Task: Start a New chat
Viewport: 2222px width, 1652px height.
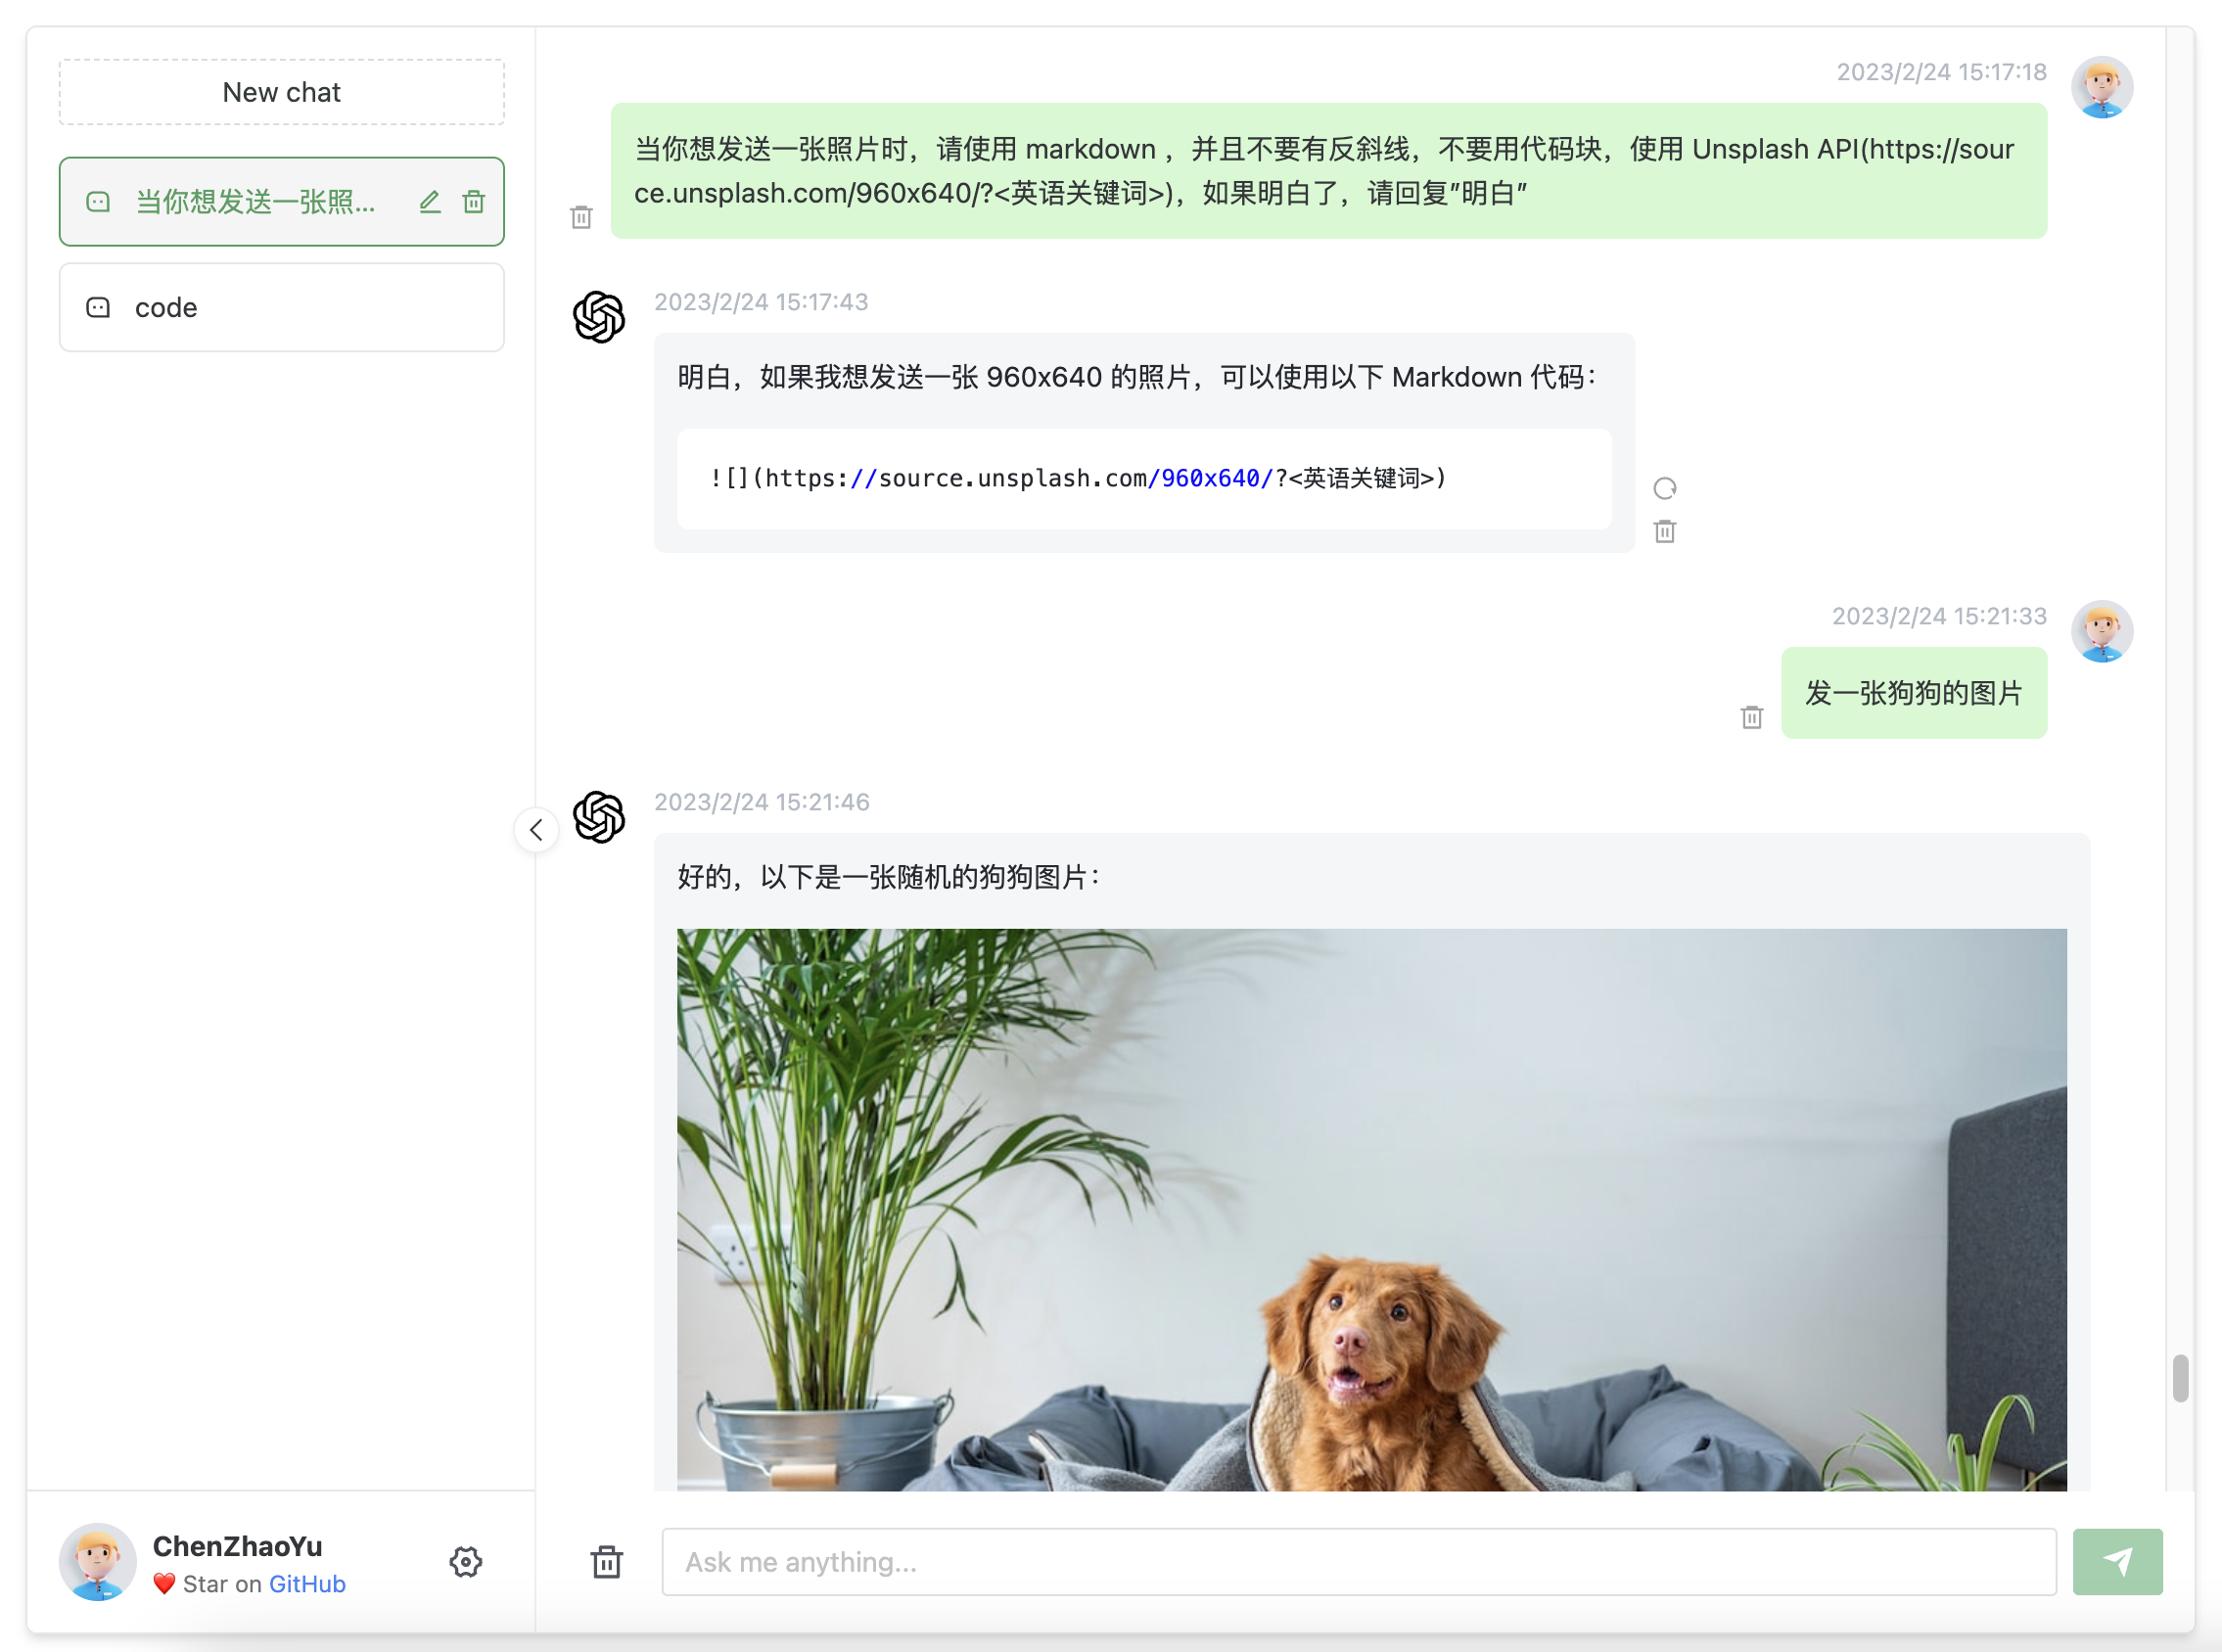Action: (281, 91)
